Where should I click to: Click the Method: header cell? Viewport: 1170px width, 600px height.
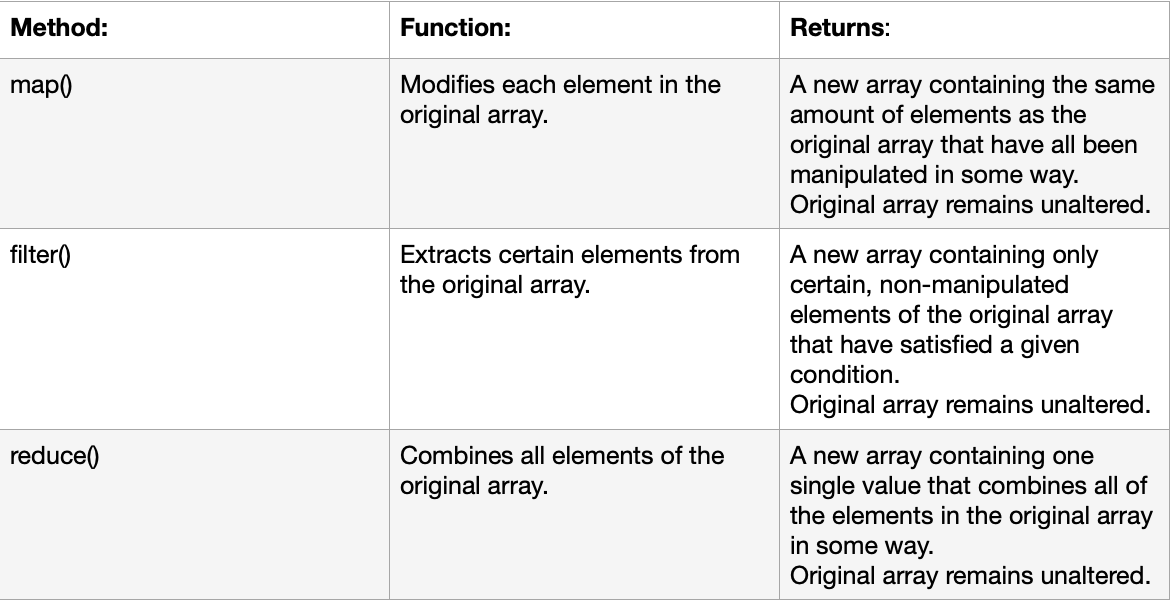coord(194,29)
